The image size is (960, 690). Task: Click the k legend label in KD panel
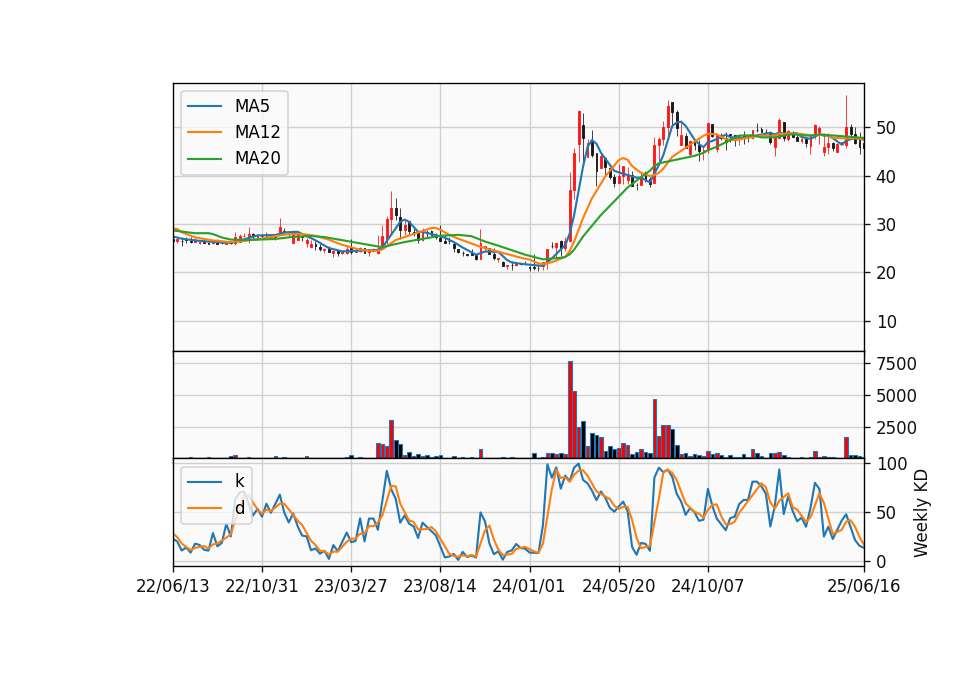(239, 481)
